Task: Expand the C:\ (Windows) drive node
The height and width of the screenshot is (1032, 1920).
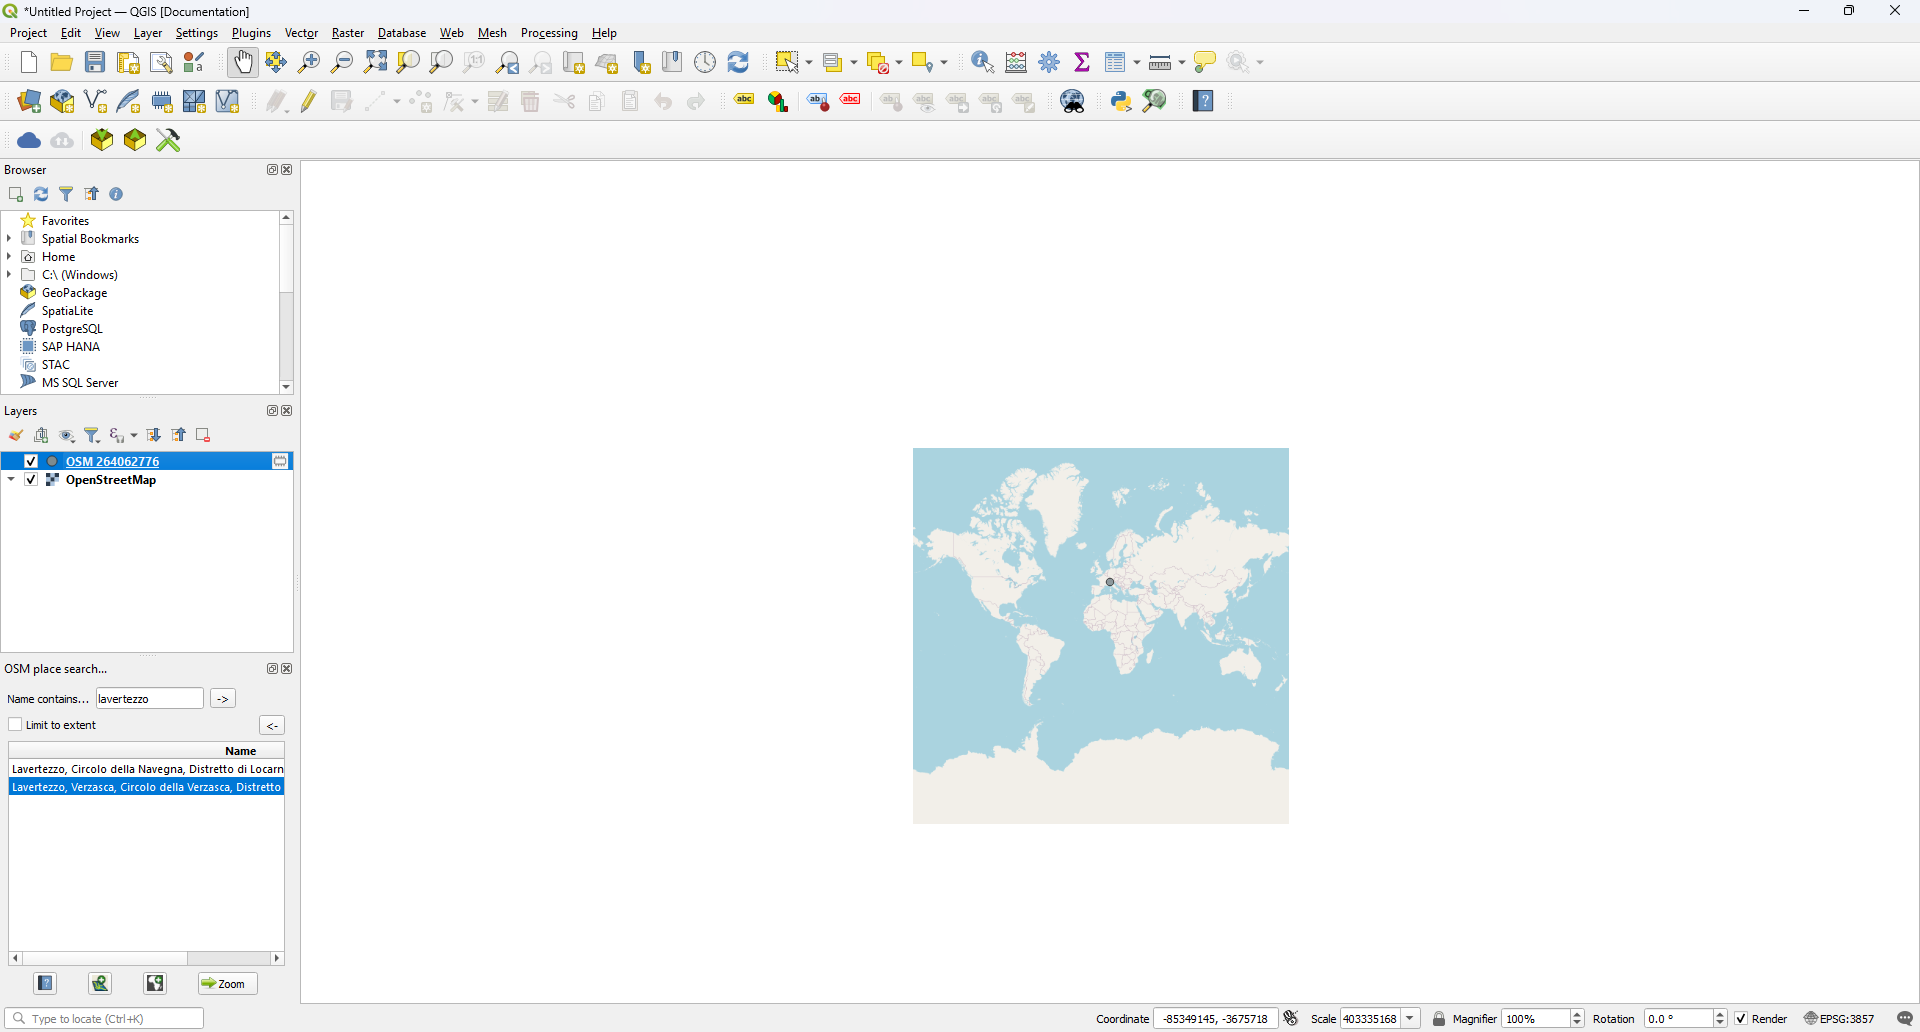Action: 9,275
